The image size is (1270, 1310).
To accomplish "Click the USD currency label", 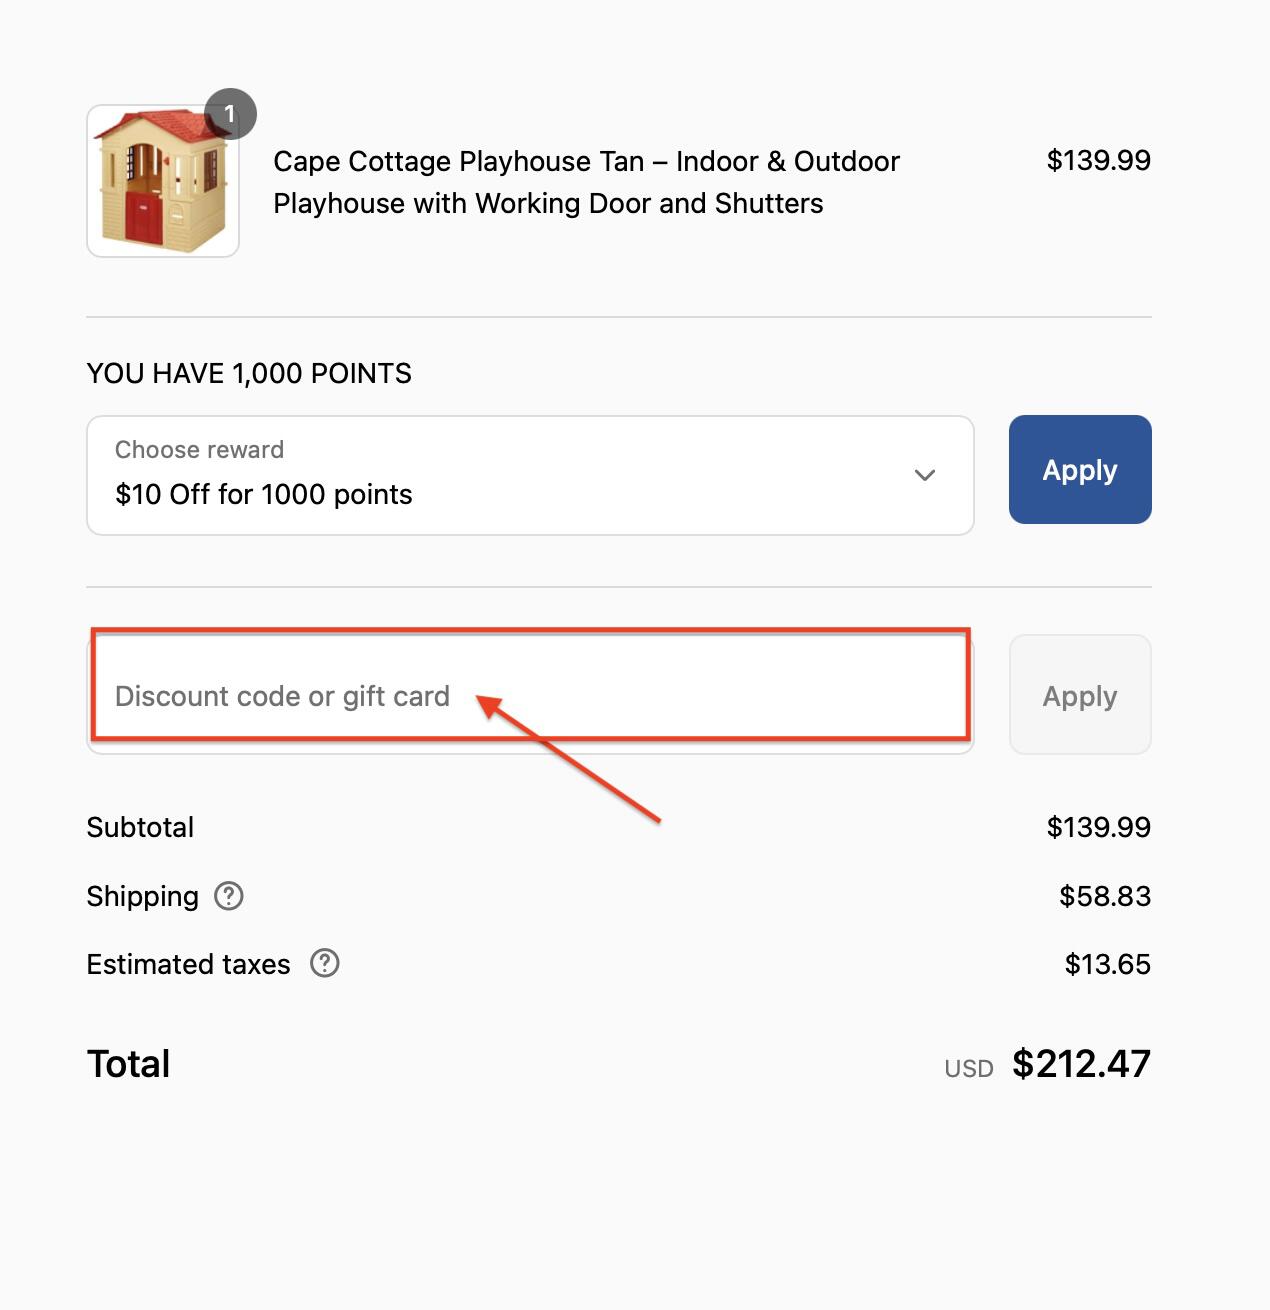I will [x=968, y=1069].
